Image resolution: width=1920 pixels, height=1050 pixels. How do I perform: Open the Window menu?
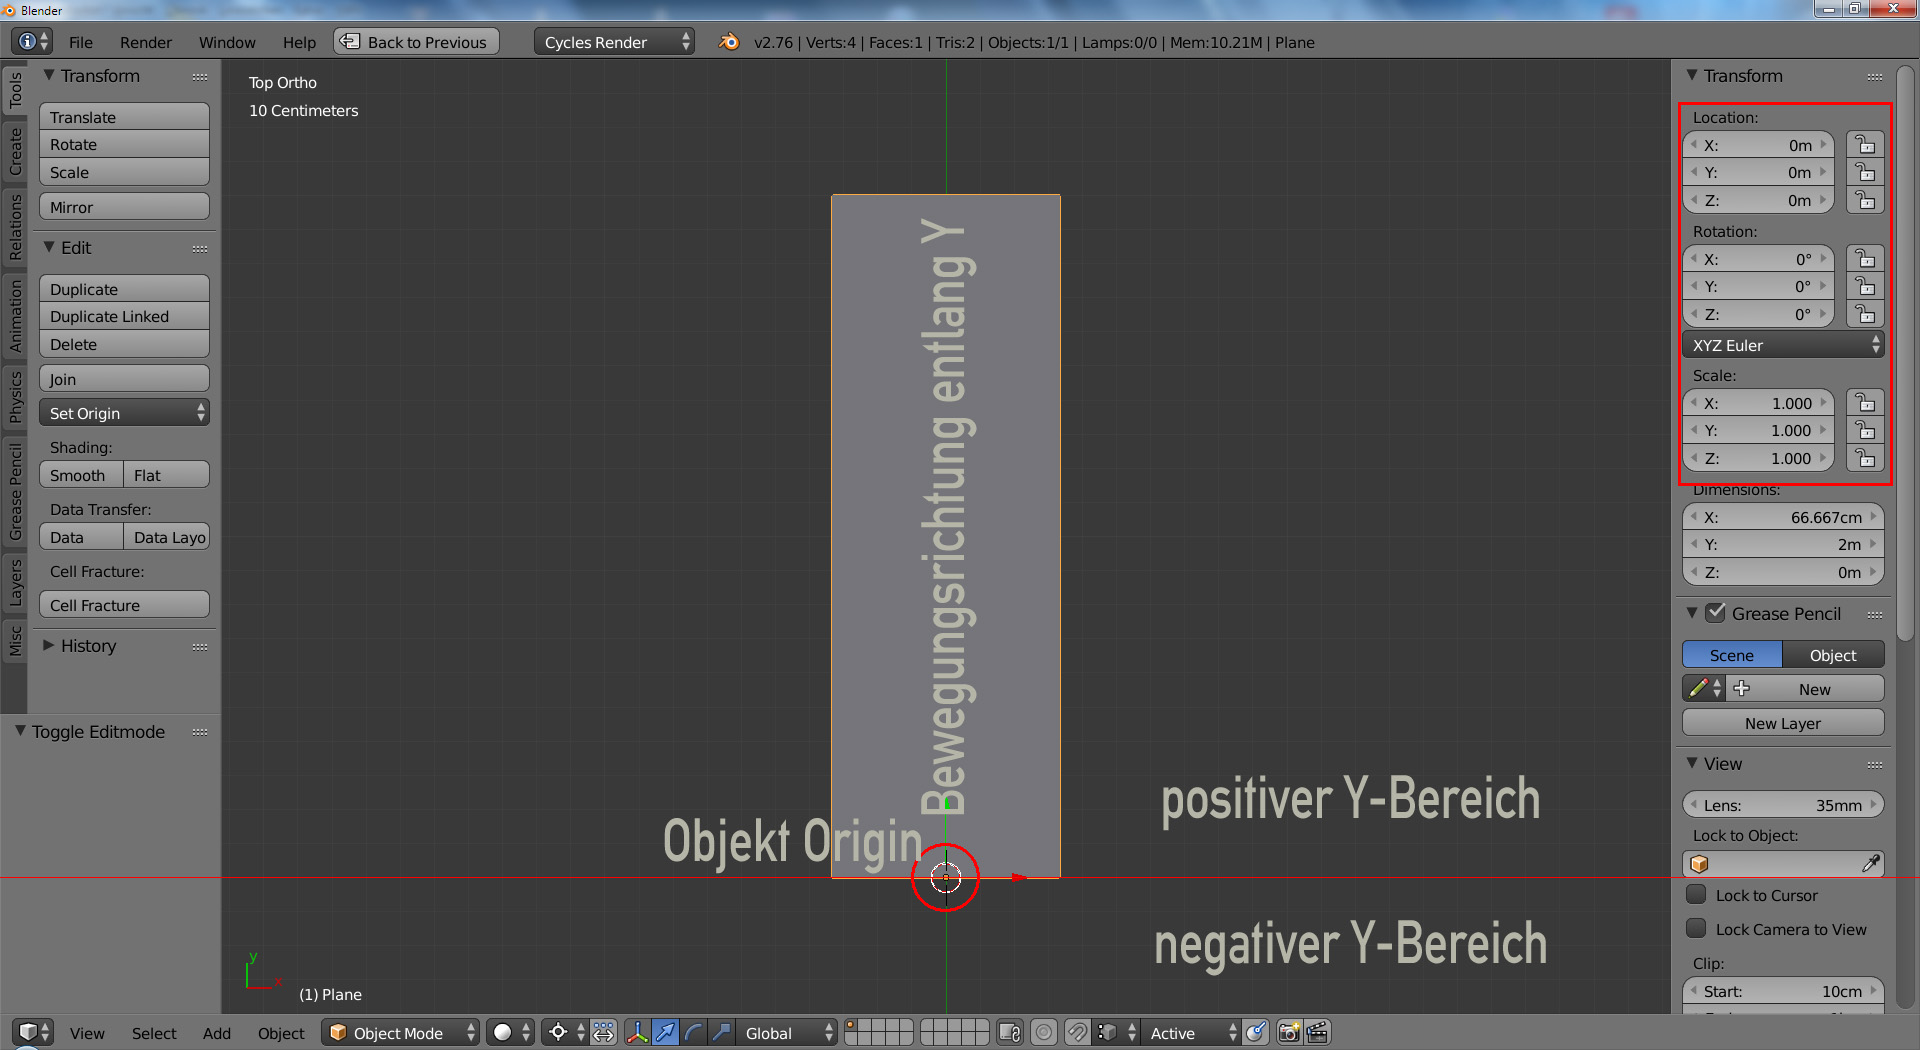tap(227, 42)
